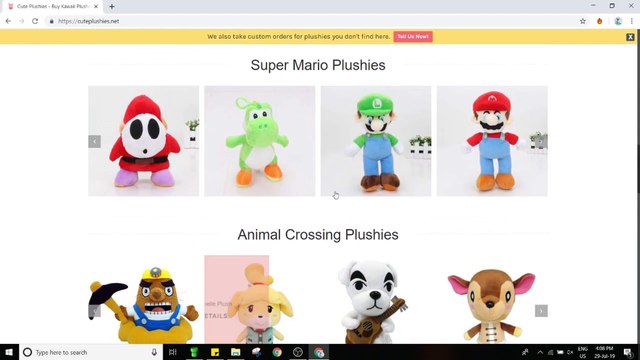This screenshot has width=640, height=360.
Task: Go back using browser back arrow
Action: tap(8, 21)
